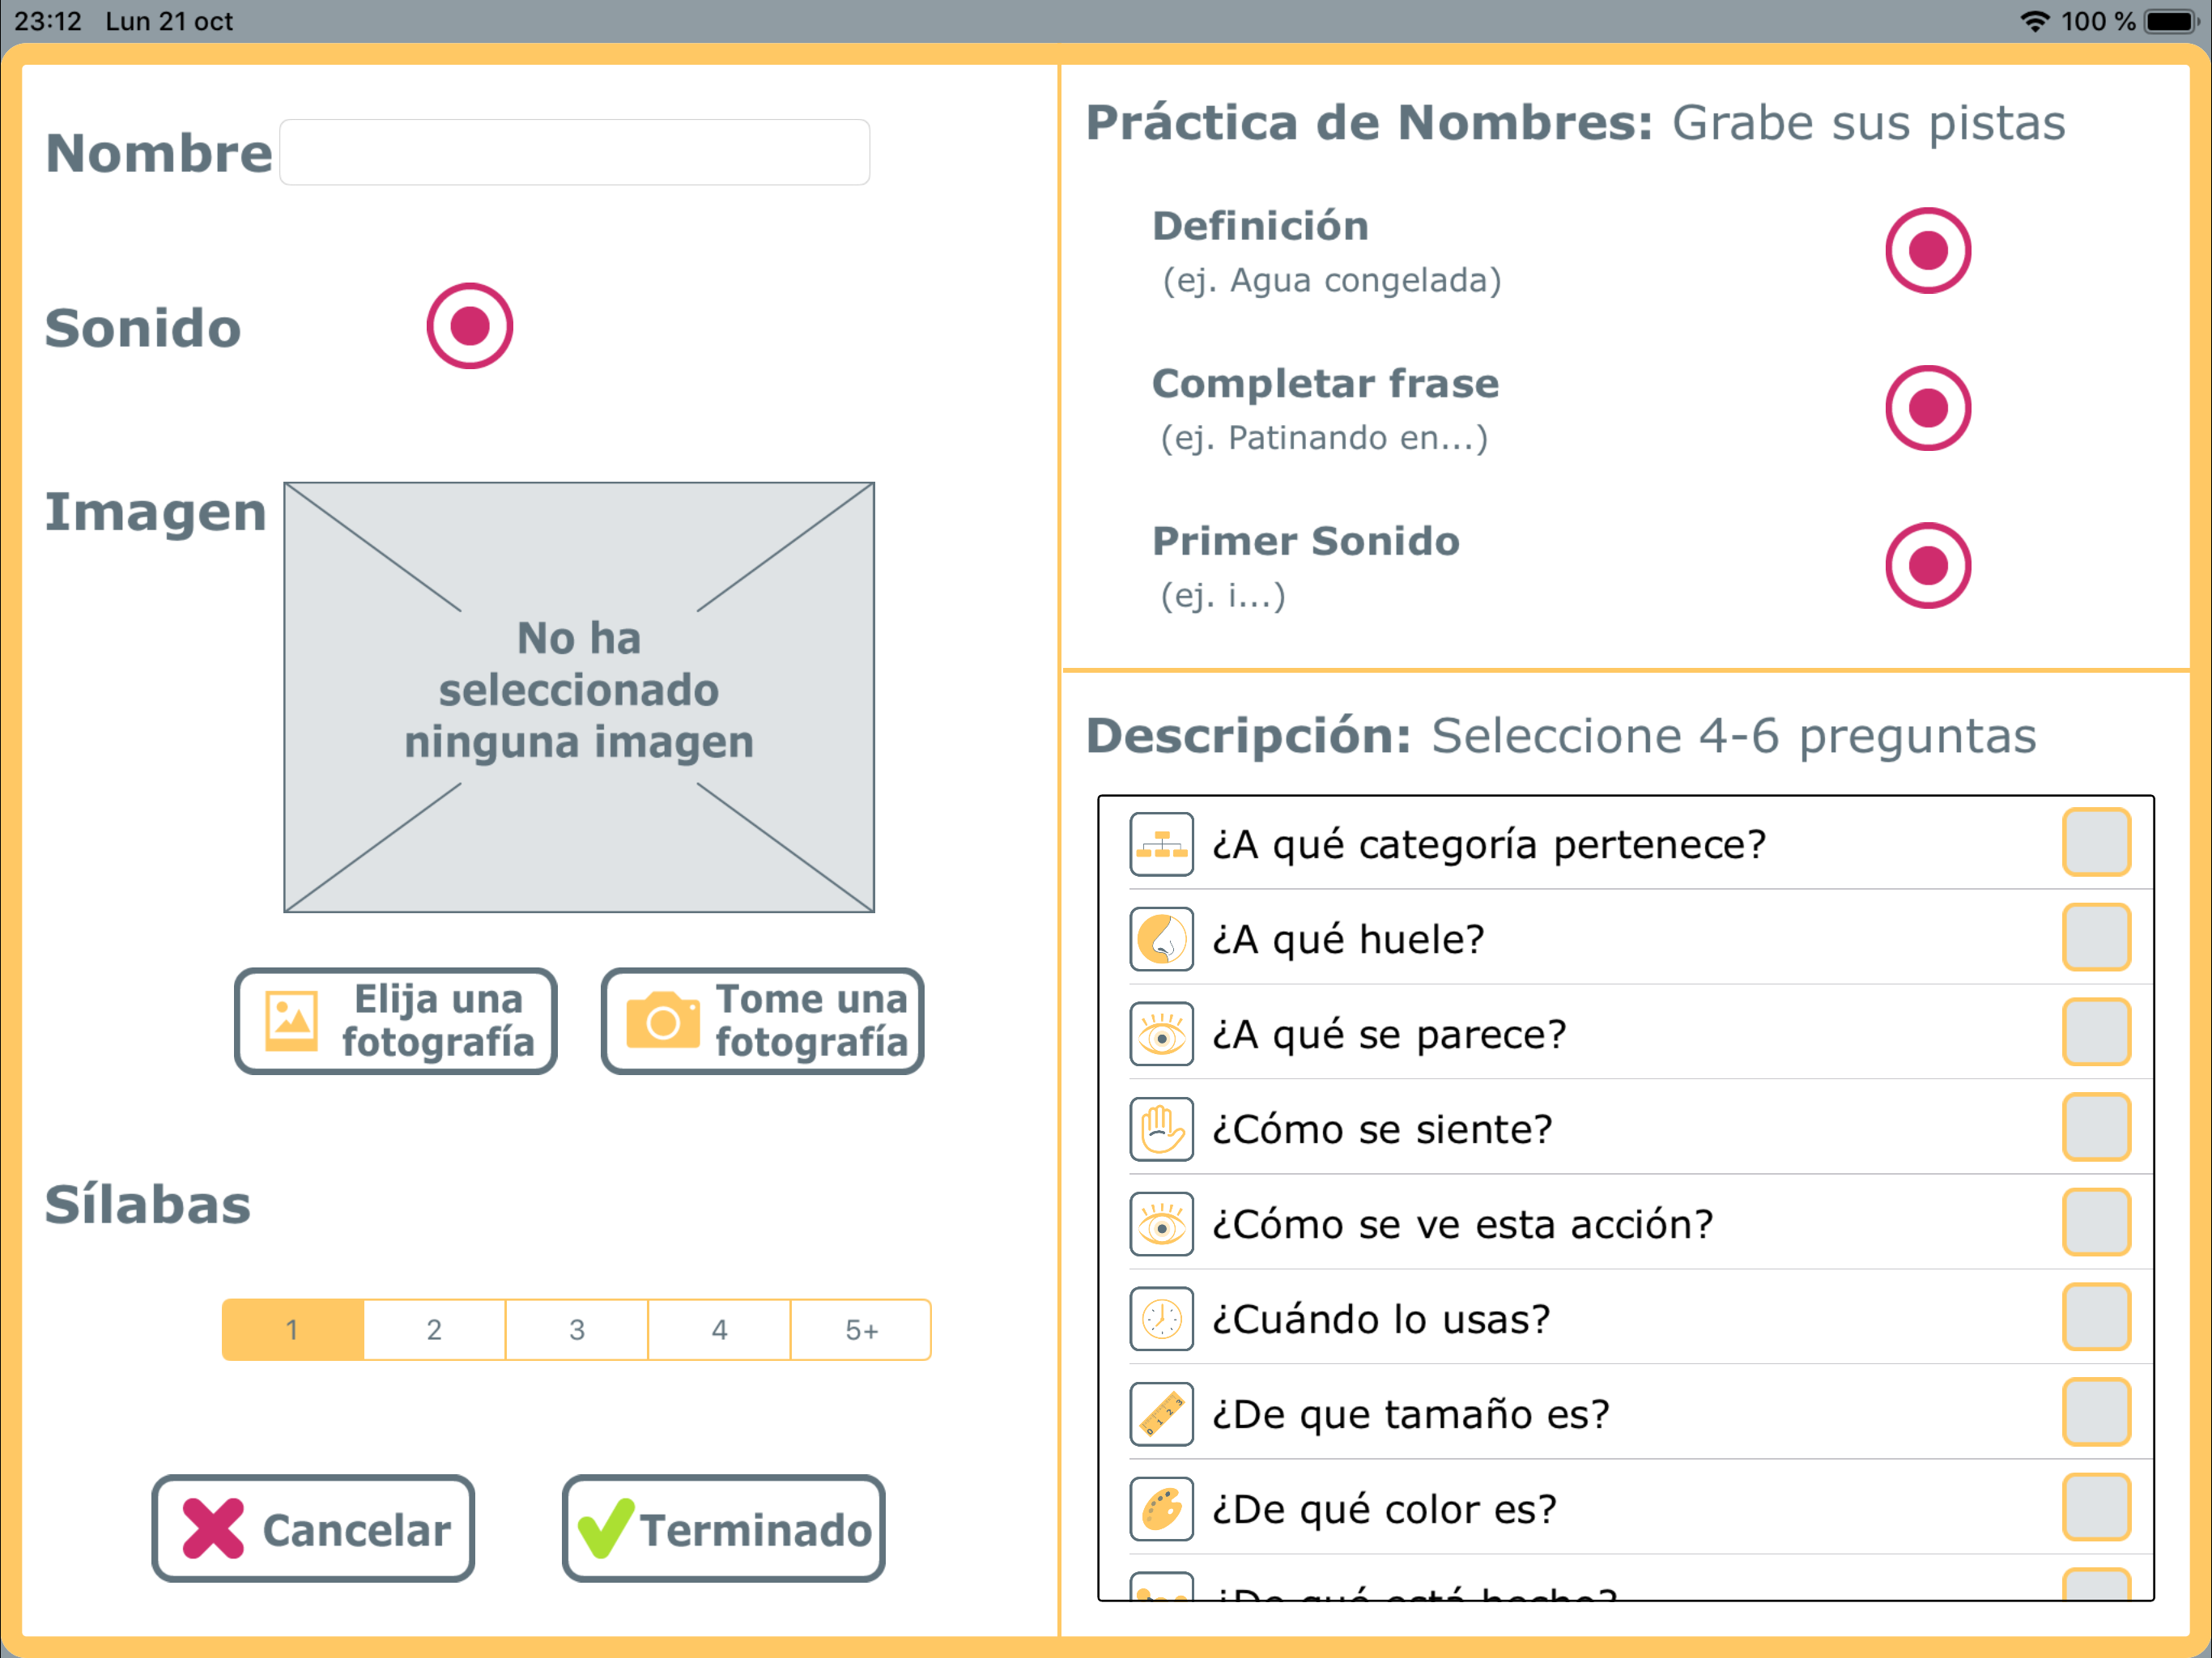Tap the eye icon for action question

click(1161, 1224)
